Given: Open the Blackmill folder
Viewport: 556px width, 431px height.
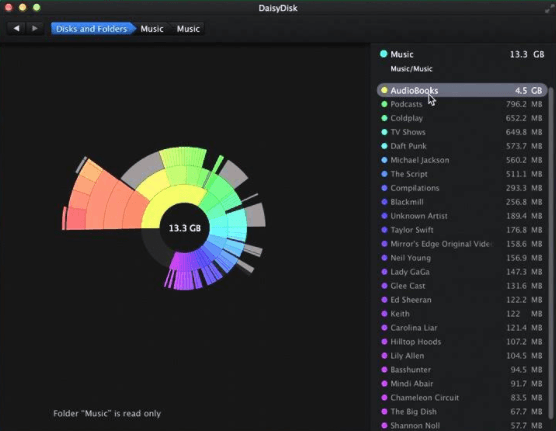Looking at the screenshot, I should (462, 202).
